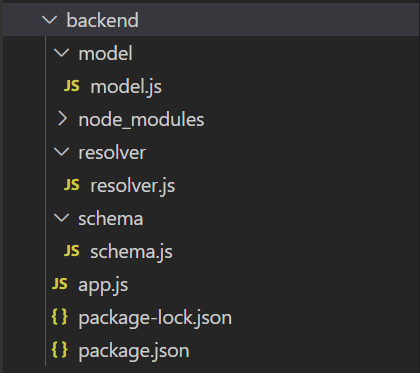Select the schema folder label
The image size is (420, 373).
[x=111, y=219]
